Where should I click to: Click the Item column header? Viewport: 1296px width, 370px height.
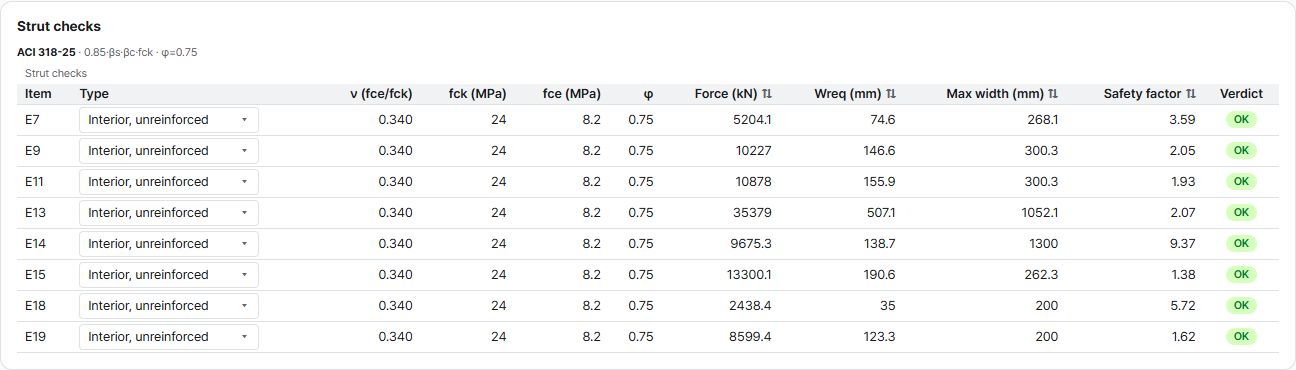coord(38,94)
